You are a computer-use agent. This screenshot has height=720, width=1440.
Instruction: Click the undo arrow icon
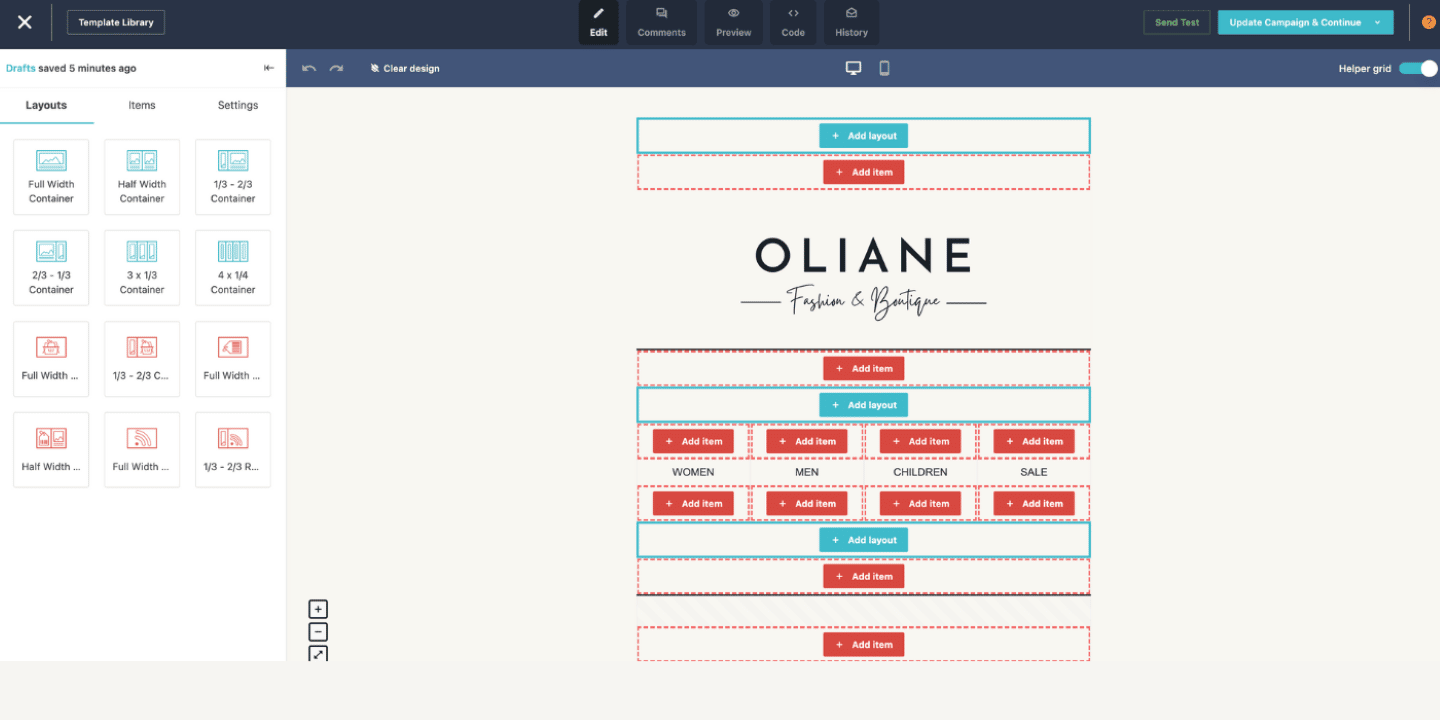tap(309, 68)
